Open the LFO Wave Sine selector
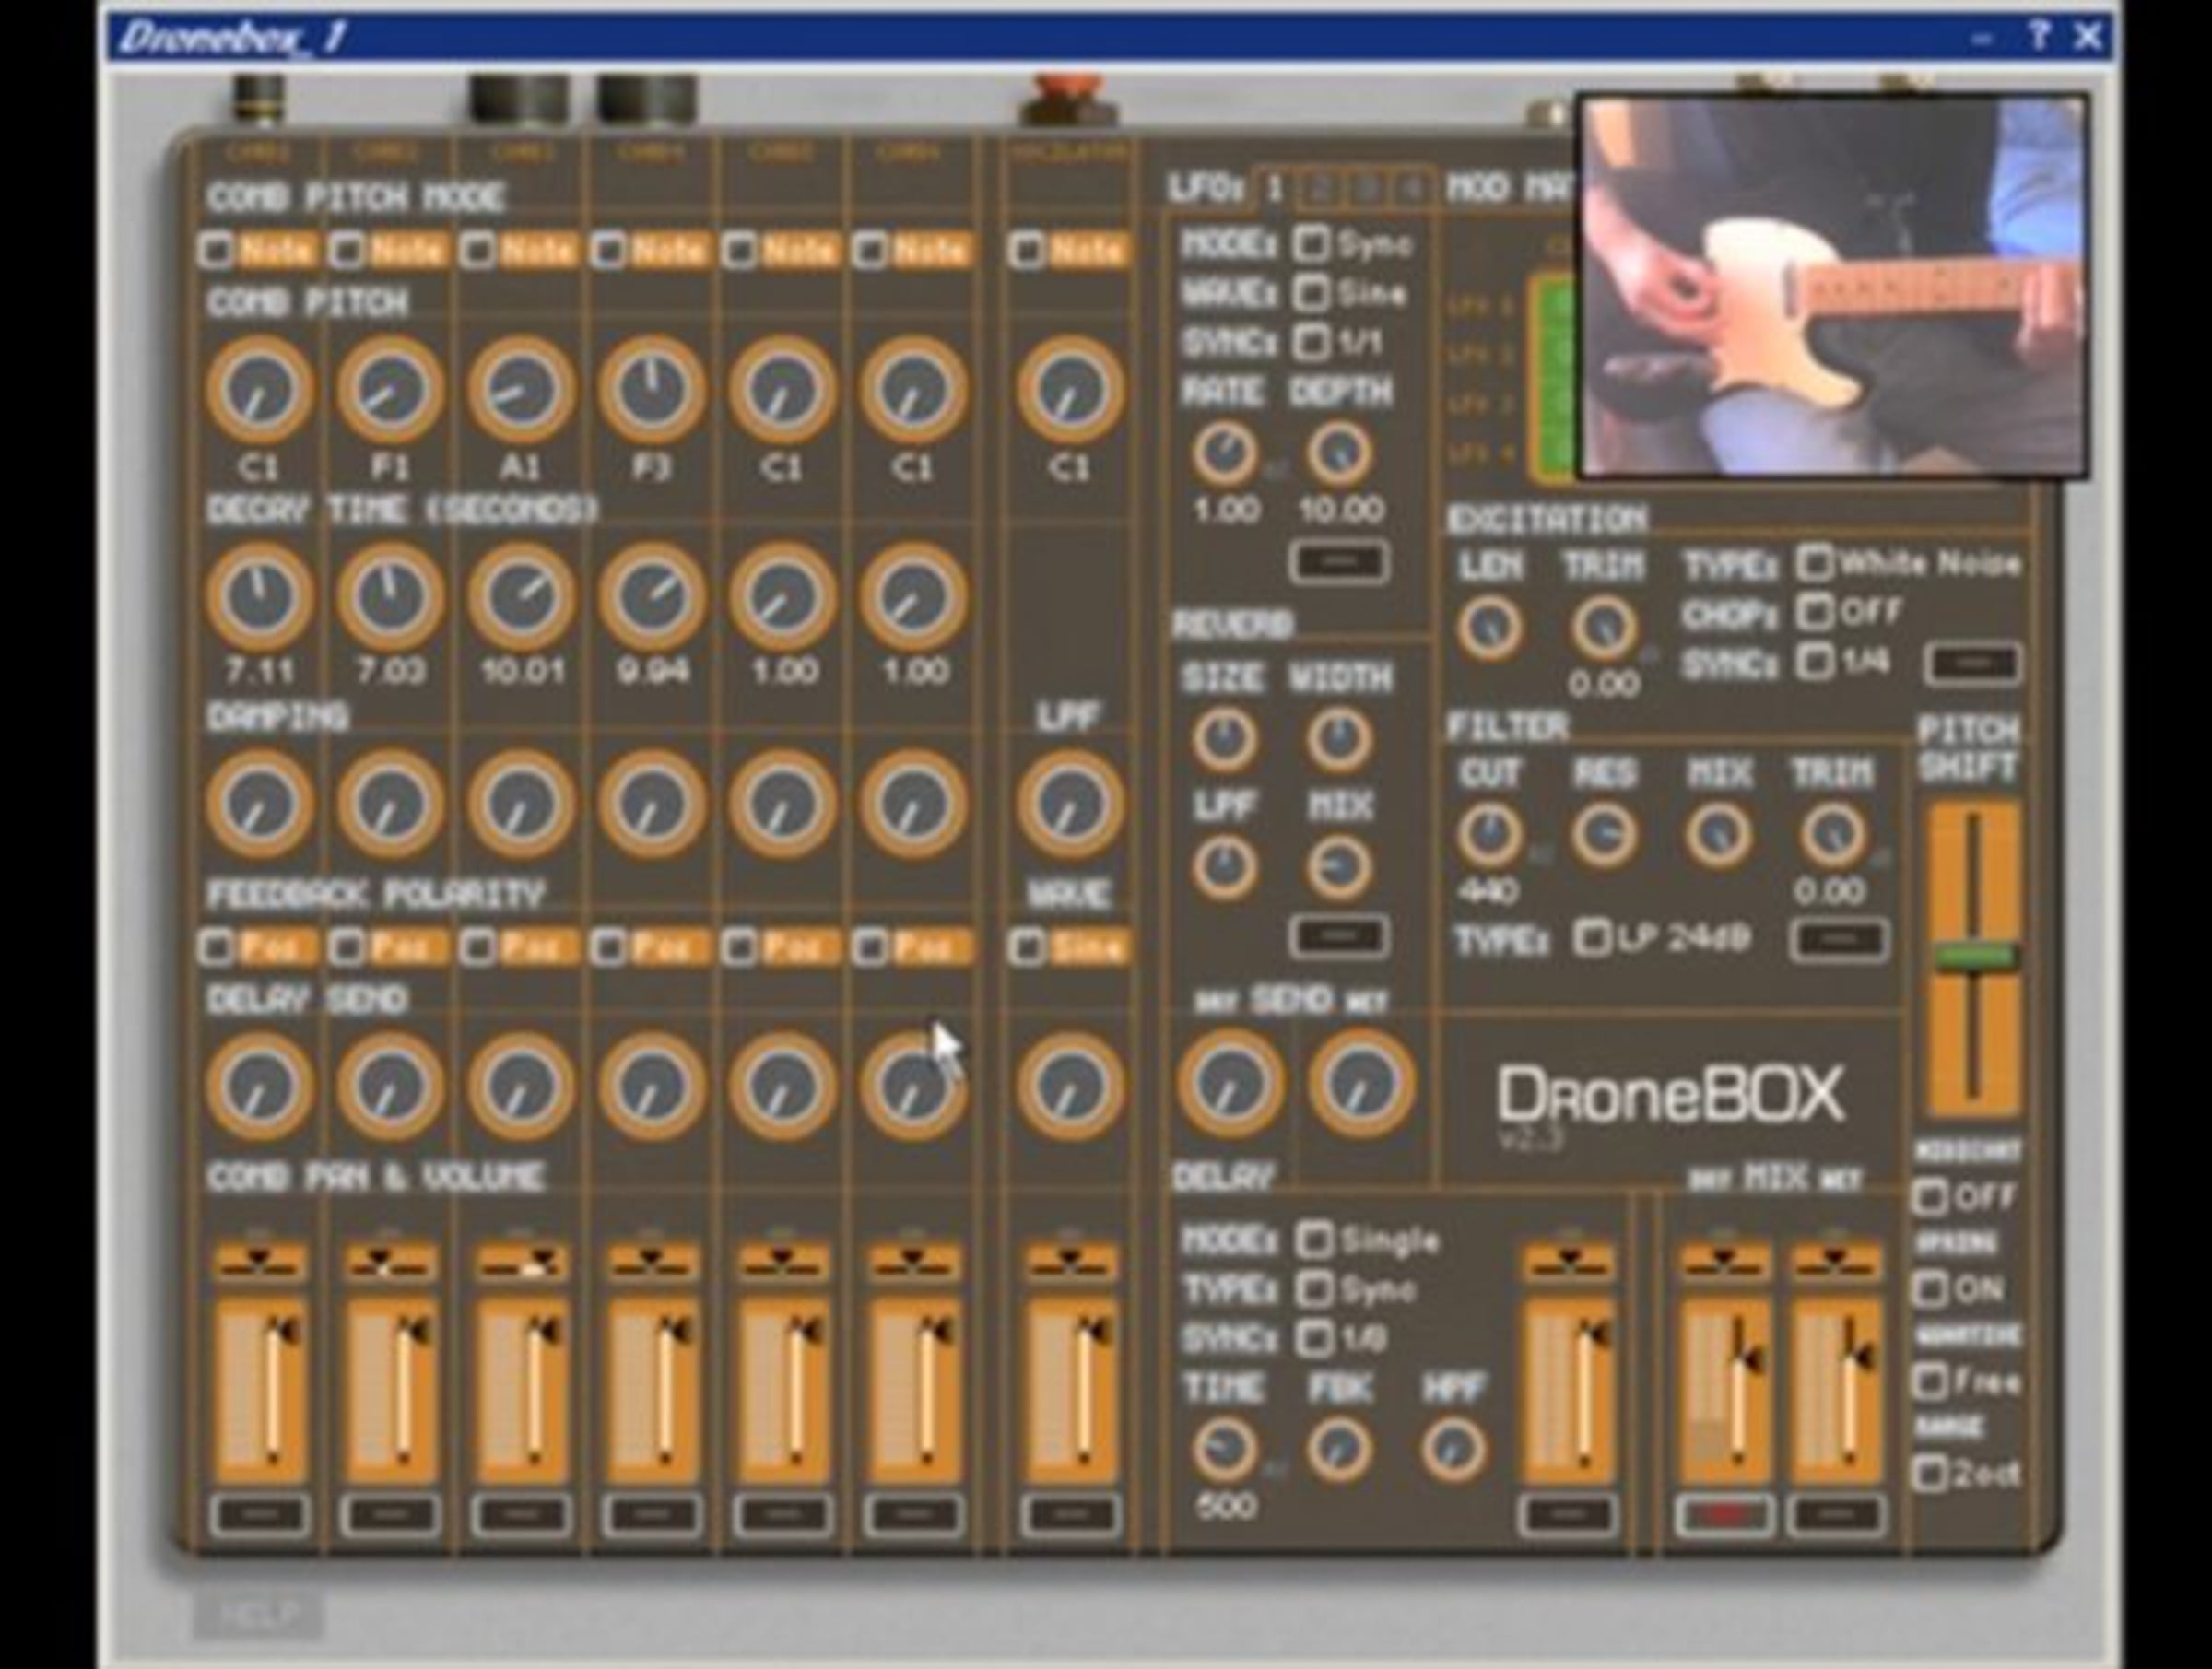2212x1669 pixels. (1312, 293)
